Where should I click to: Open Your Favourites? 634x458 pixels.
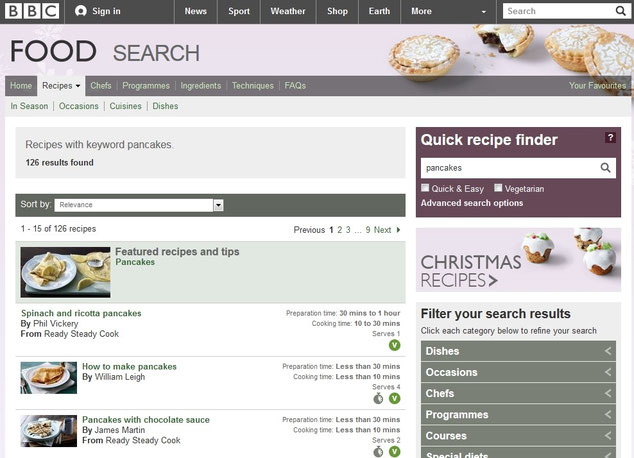(597, 86)
